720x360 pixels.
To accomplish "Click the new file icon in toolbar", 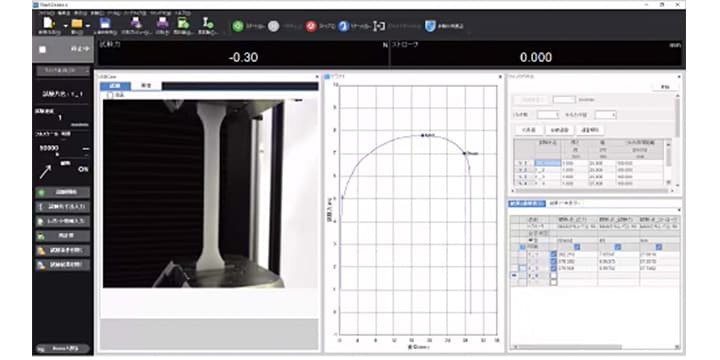I will pyautogui.click(x=48, y=23).
